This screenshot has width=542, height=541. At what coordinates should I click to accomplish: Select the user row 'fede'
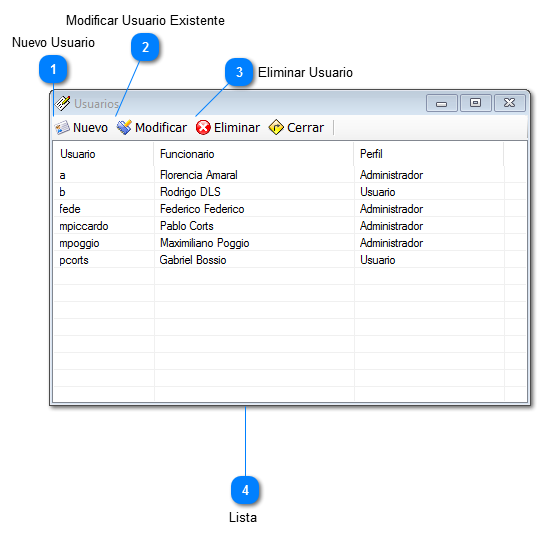(x=290, y=209)
